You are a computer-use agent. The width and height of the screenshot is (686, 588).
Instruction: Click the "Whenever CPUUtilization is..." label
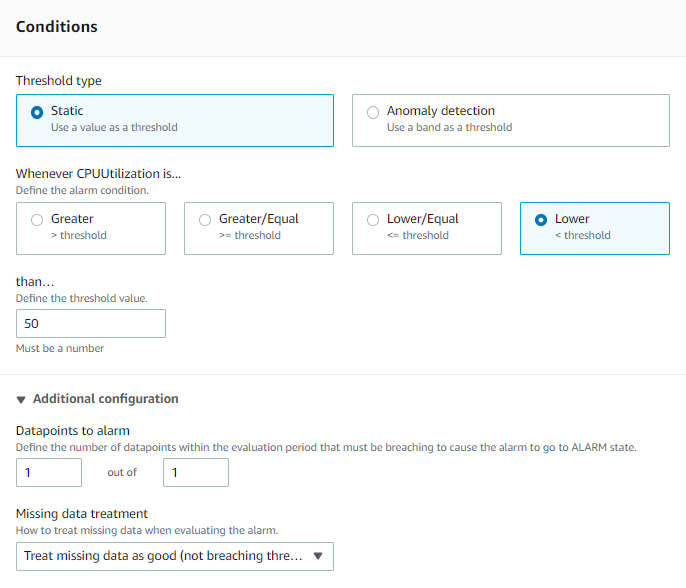pos(98,173)
